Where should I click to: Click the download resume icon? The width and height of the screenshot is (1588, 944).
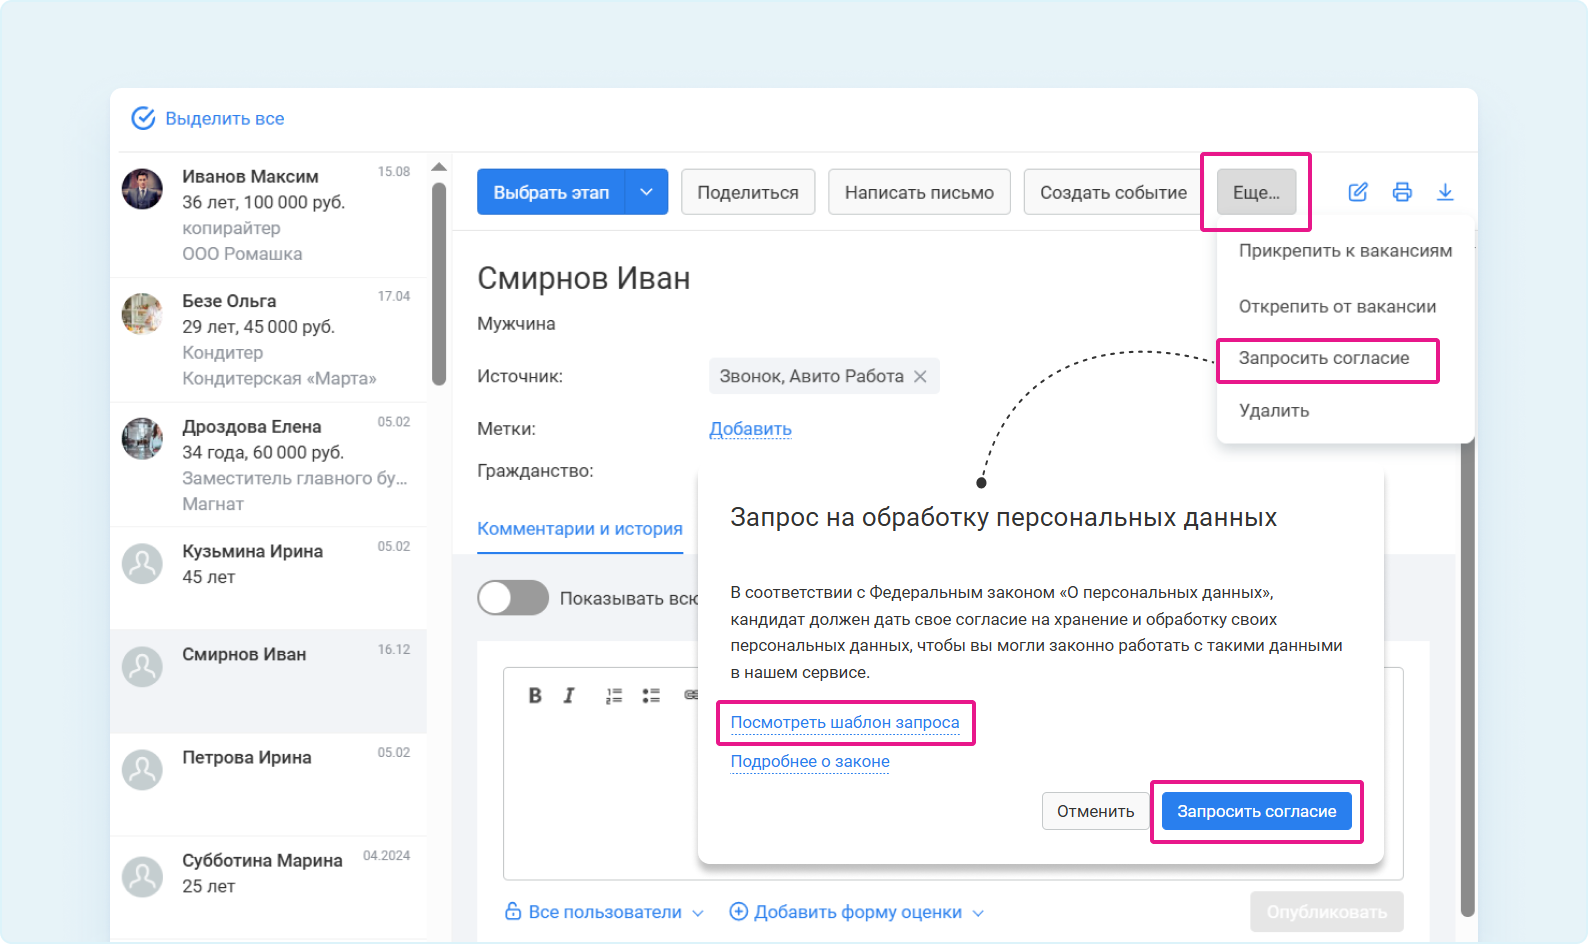1445,192
